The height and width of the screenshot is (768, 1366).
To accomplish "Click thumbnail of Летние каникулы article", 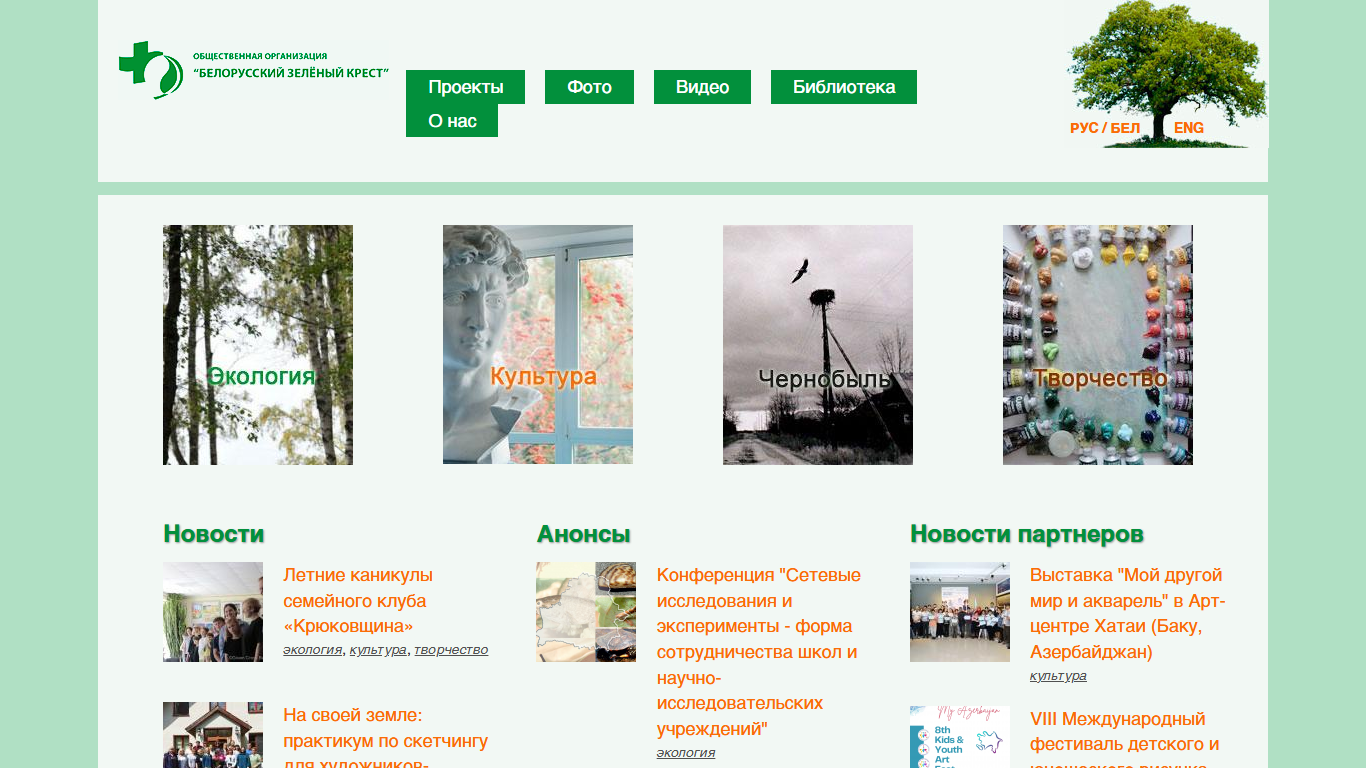I will [213, 612].
